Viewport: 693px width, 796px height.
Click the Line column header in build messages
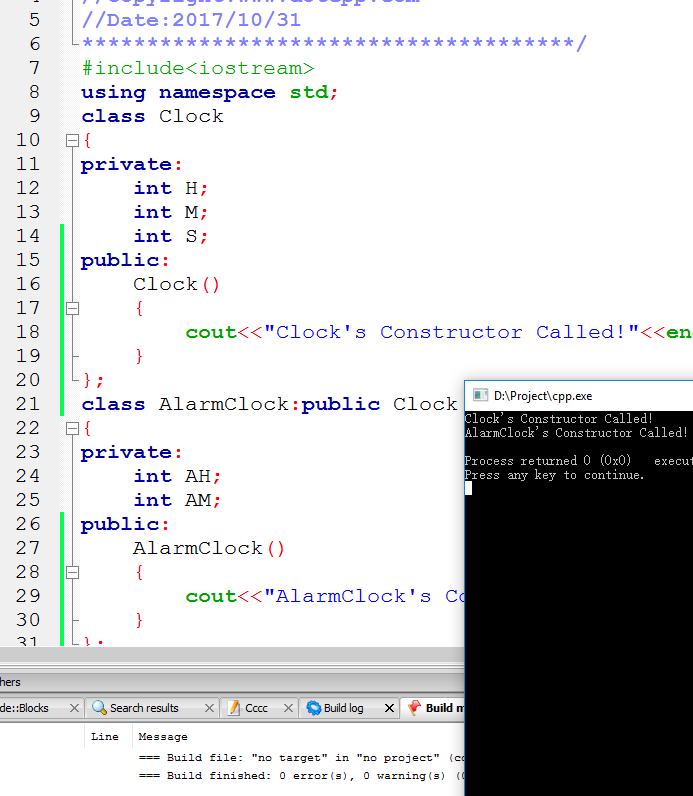(104, 736)
